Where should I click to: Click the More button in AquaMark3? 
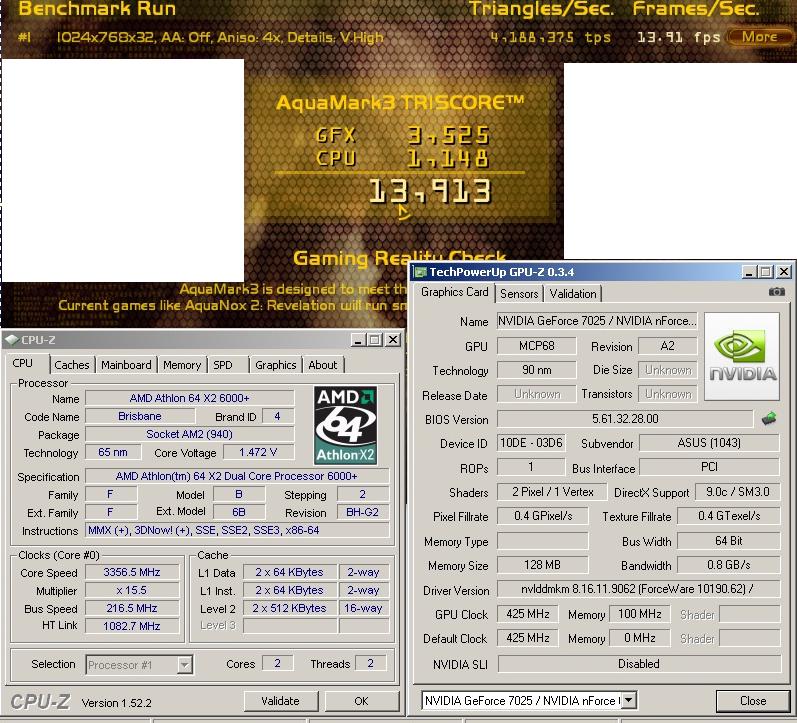click(x=759, y=37)
